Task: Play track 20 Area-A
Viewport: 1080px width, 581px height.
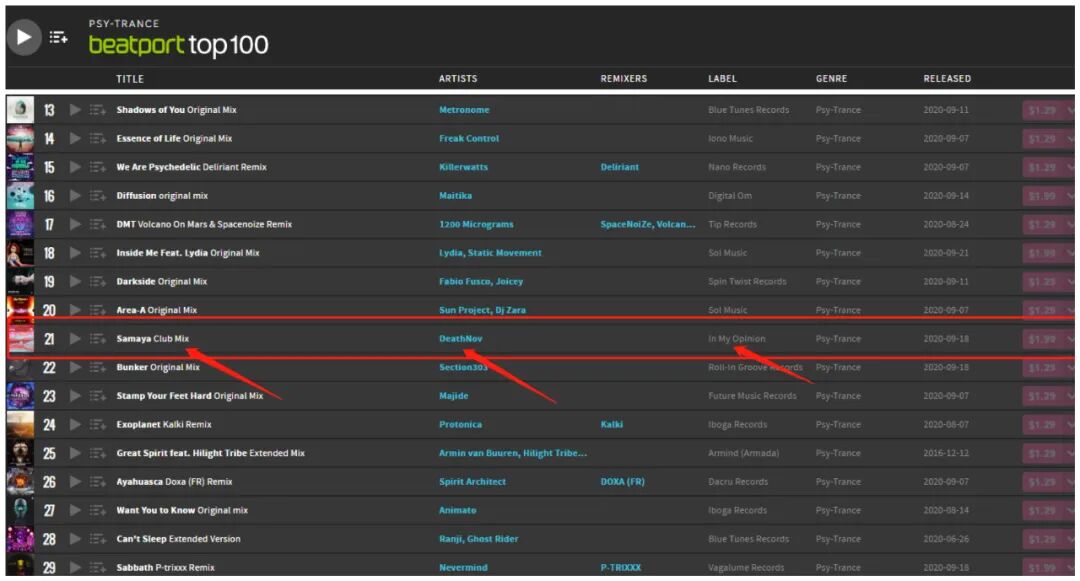Action: pyautogui.click(x=75, y=310)
